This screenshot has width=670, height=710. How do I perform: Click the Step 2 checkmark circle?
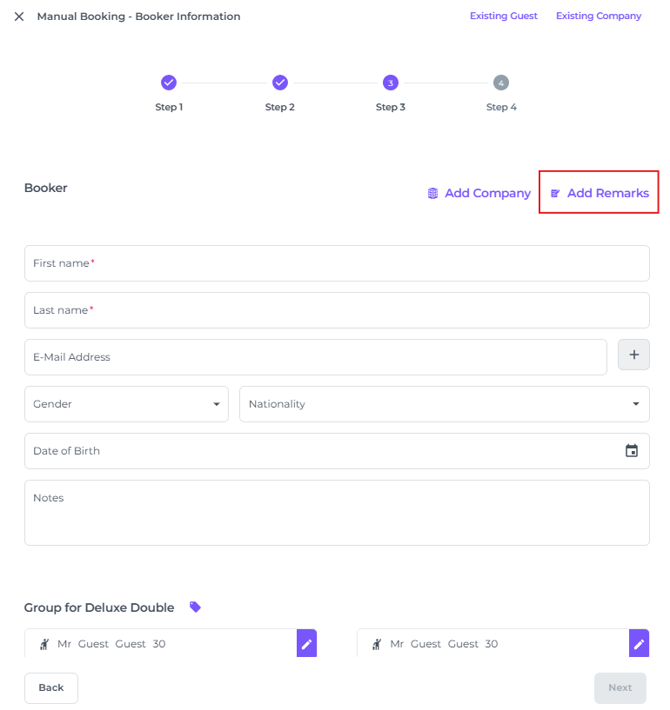(x=280, y=83)
